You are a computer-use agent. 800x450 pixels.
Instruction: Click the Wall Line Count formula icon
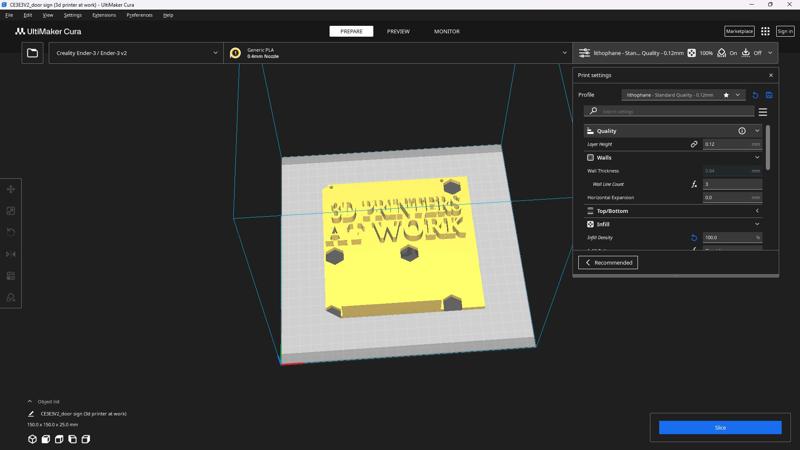pyautogui.click(x=694, y=184)
